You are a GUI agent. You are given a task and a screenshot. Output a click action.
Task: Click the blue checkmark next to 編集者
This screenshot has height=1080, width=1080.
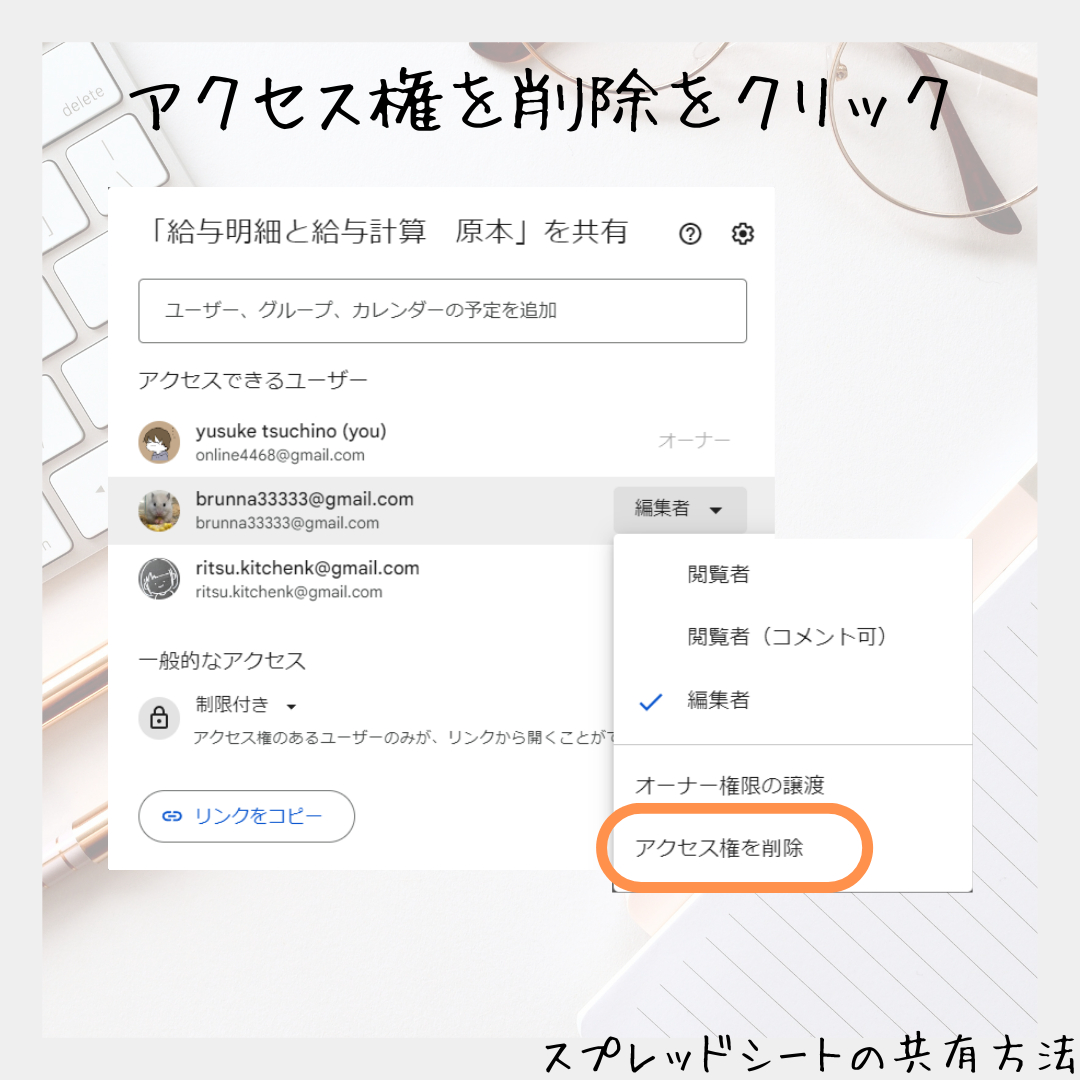[x=650, y=702]
